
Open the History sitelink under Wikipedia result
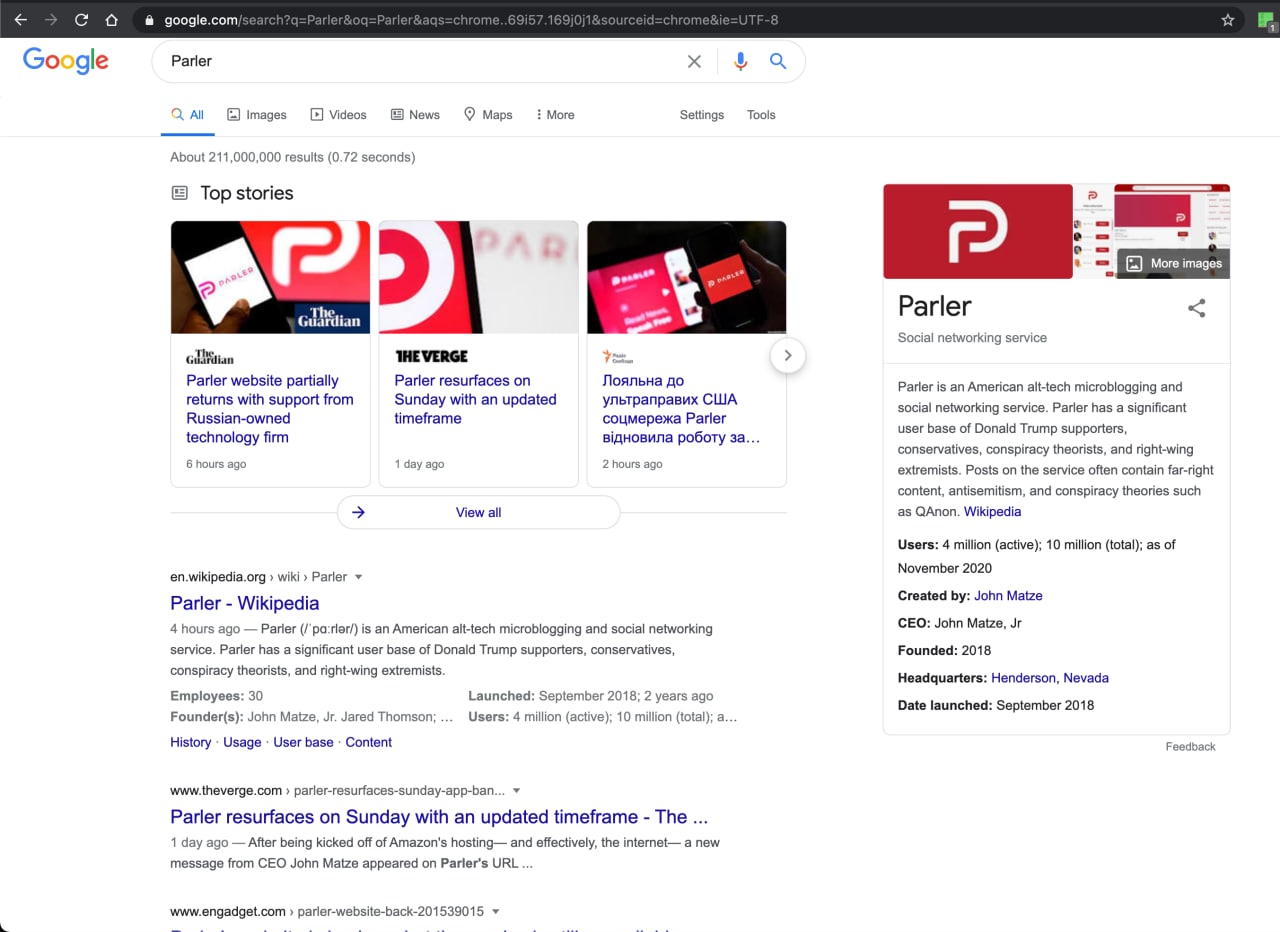point(190,742)
